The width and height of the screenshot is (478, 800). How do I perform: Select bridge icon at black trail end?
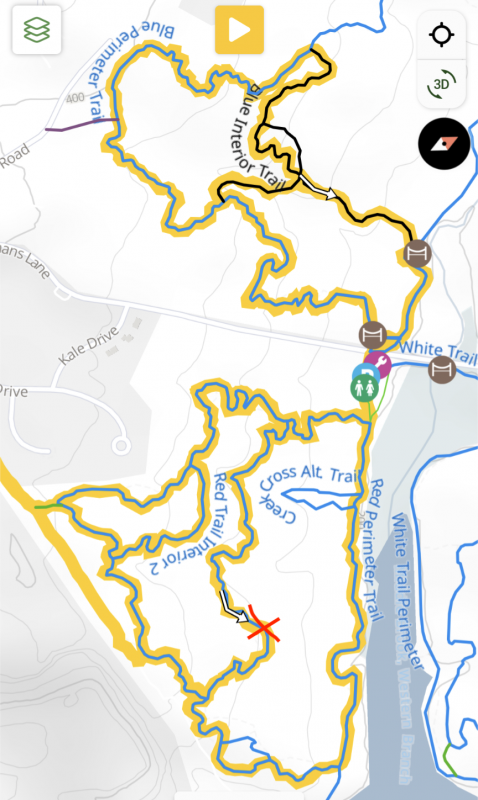(x=417, y=253)
